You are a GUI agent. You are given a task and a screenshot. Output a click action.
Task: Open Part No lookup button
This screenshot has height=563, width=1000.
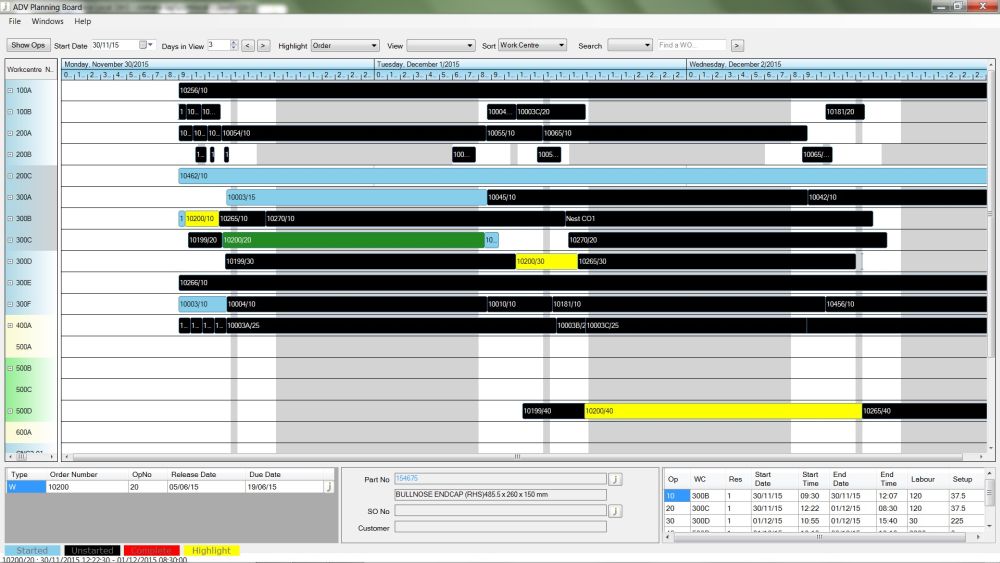(x=615, y=479)
